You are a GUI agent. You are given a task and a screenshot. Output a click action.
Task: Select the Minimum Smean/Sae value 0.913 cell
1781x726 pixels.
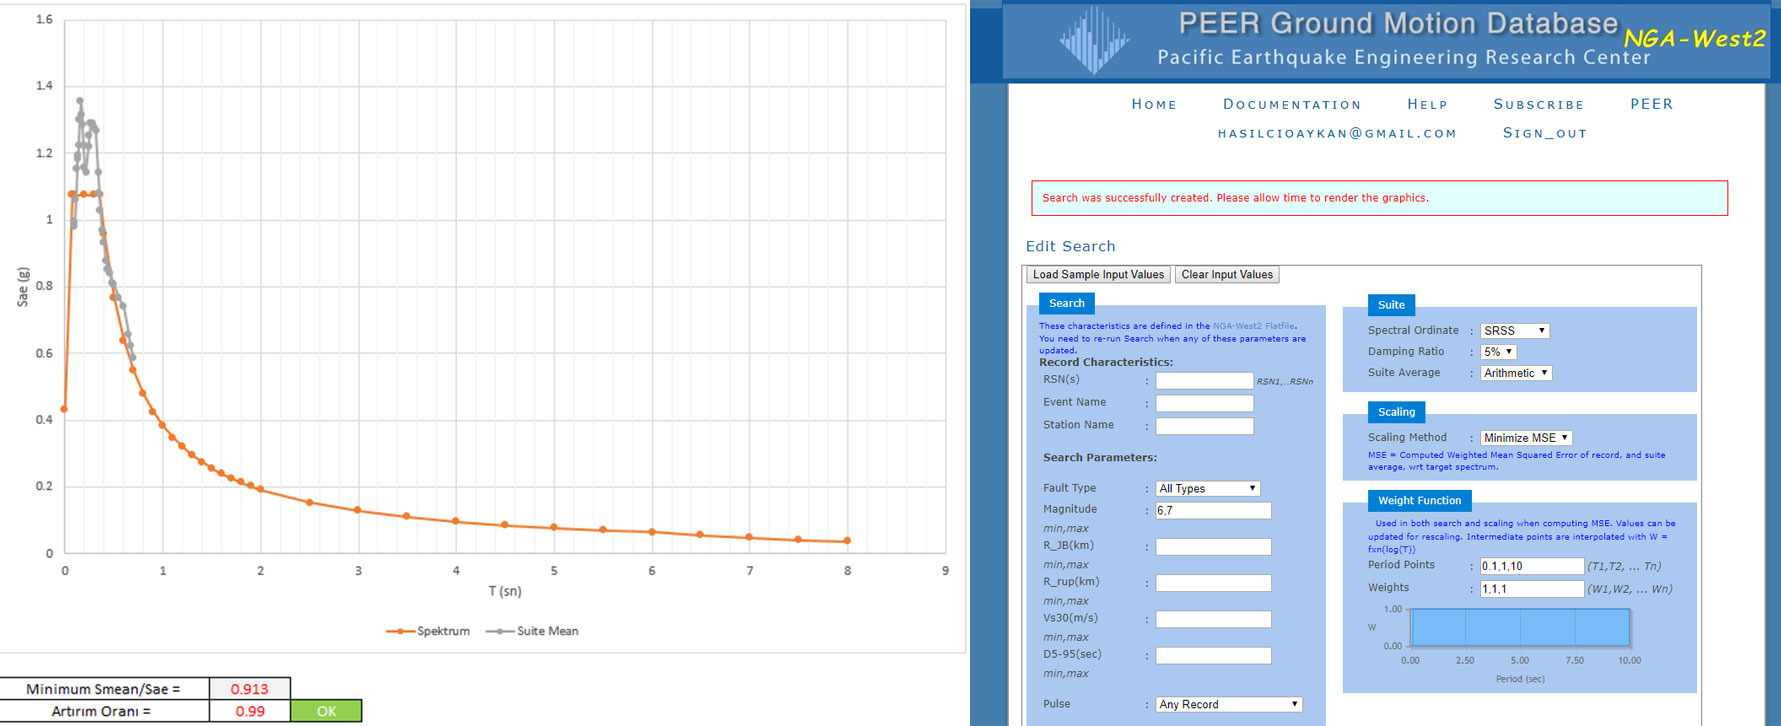pyautogui.click(x=250, y=689)
